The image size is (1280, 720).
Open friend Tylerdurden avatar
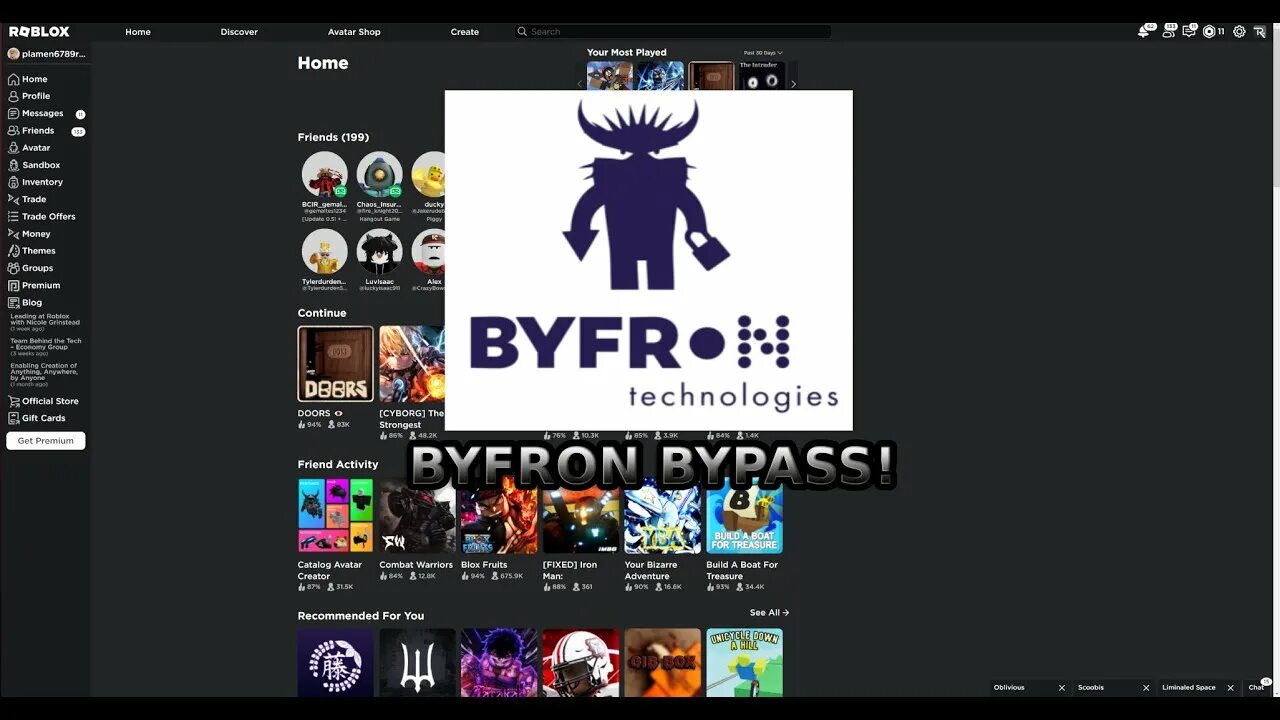[325, 252]
